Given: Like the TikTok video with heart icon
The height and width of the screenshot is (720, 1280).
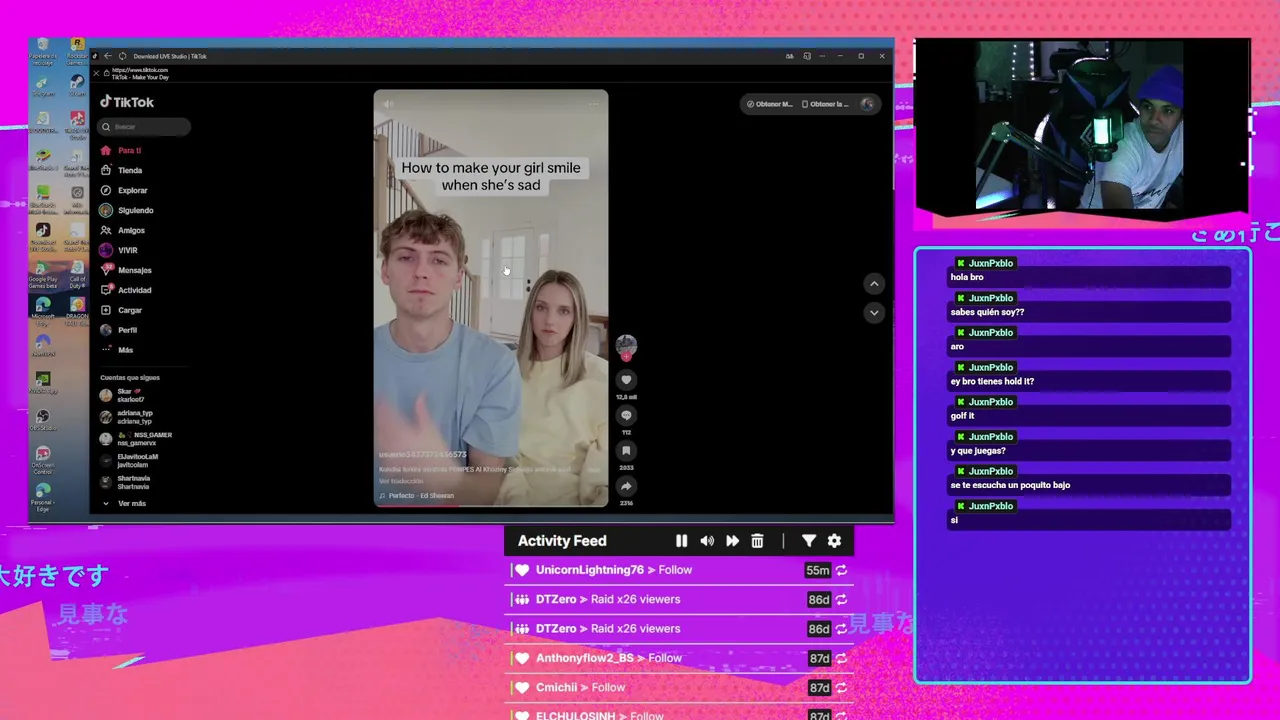Looking at the screenshot, I should [x=626, y=380].
